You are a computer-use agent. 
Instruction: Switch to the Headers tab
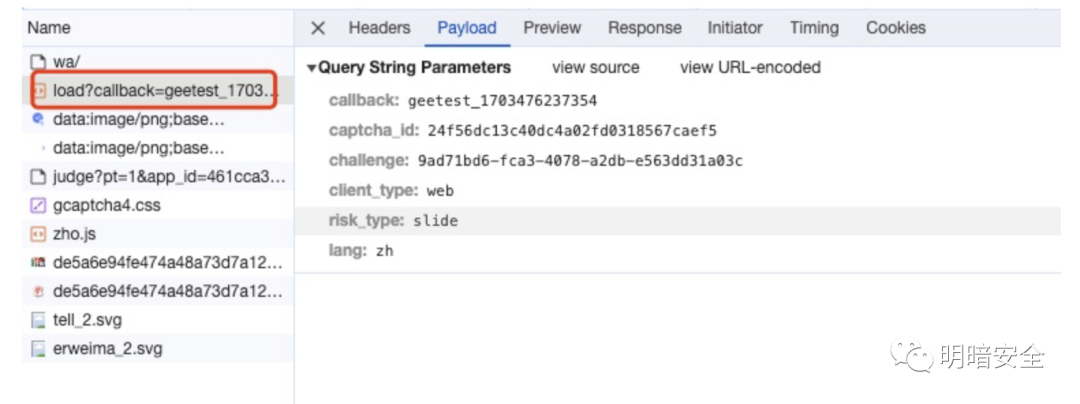tap(379, 28)
